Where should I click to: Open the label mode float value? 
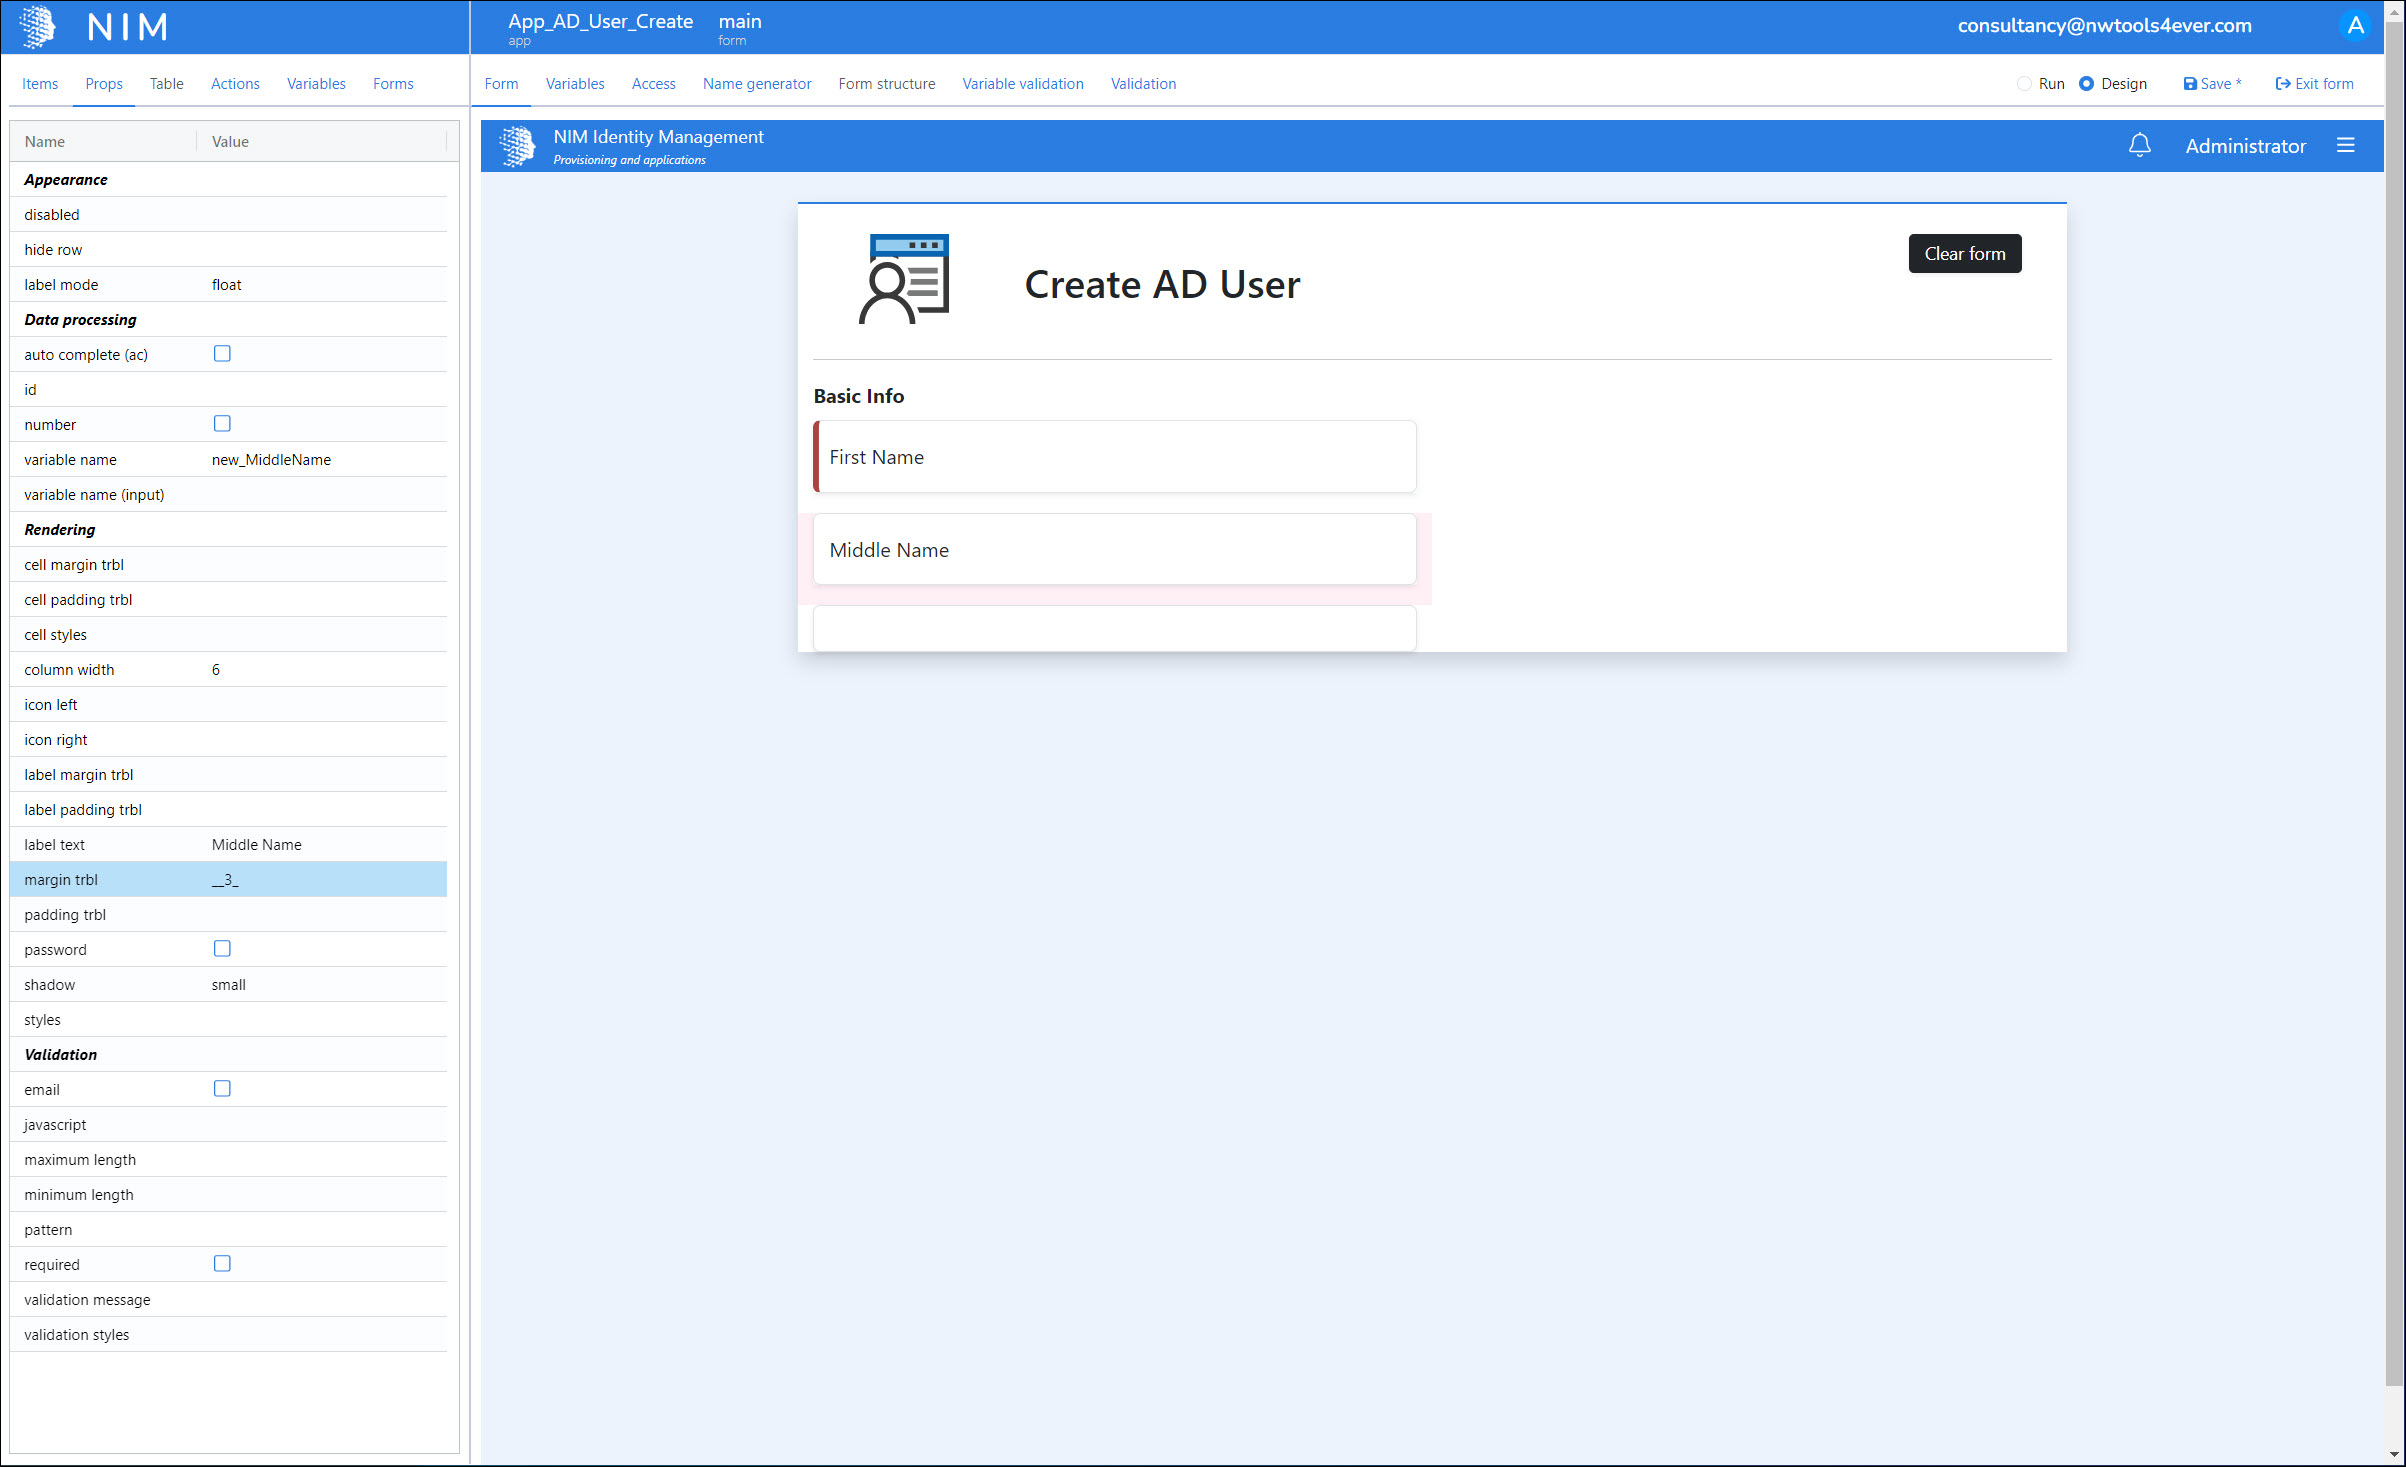coord(227,285)
